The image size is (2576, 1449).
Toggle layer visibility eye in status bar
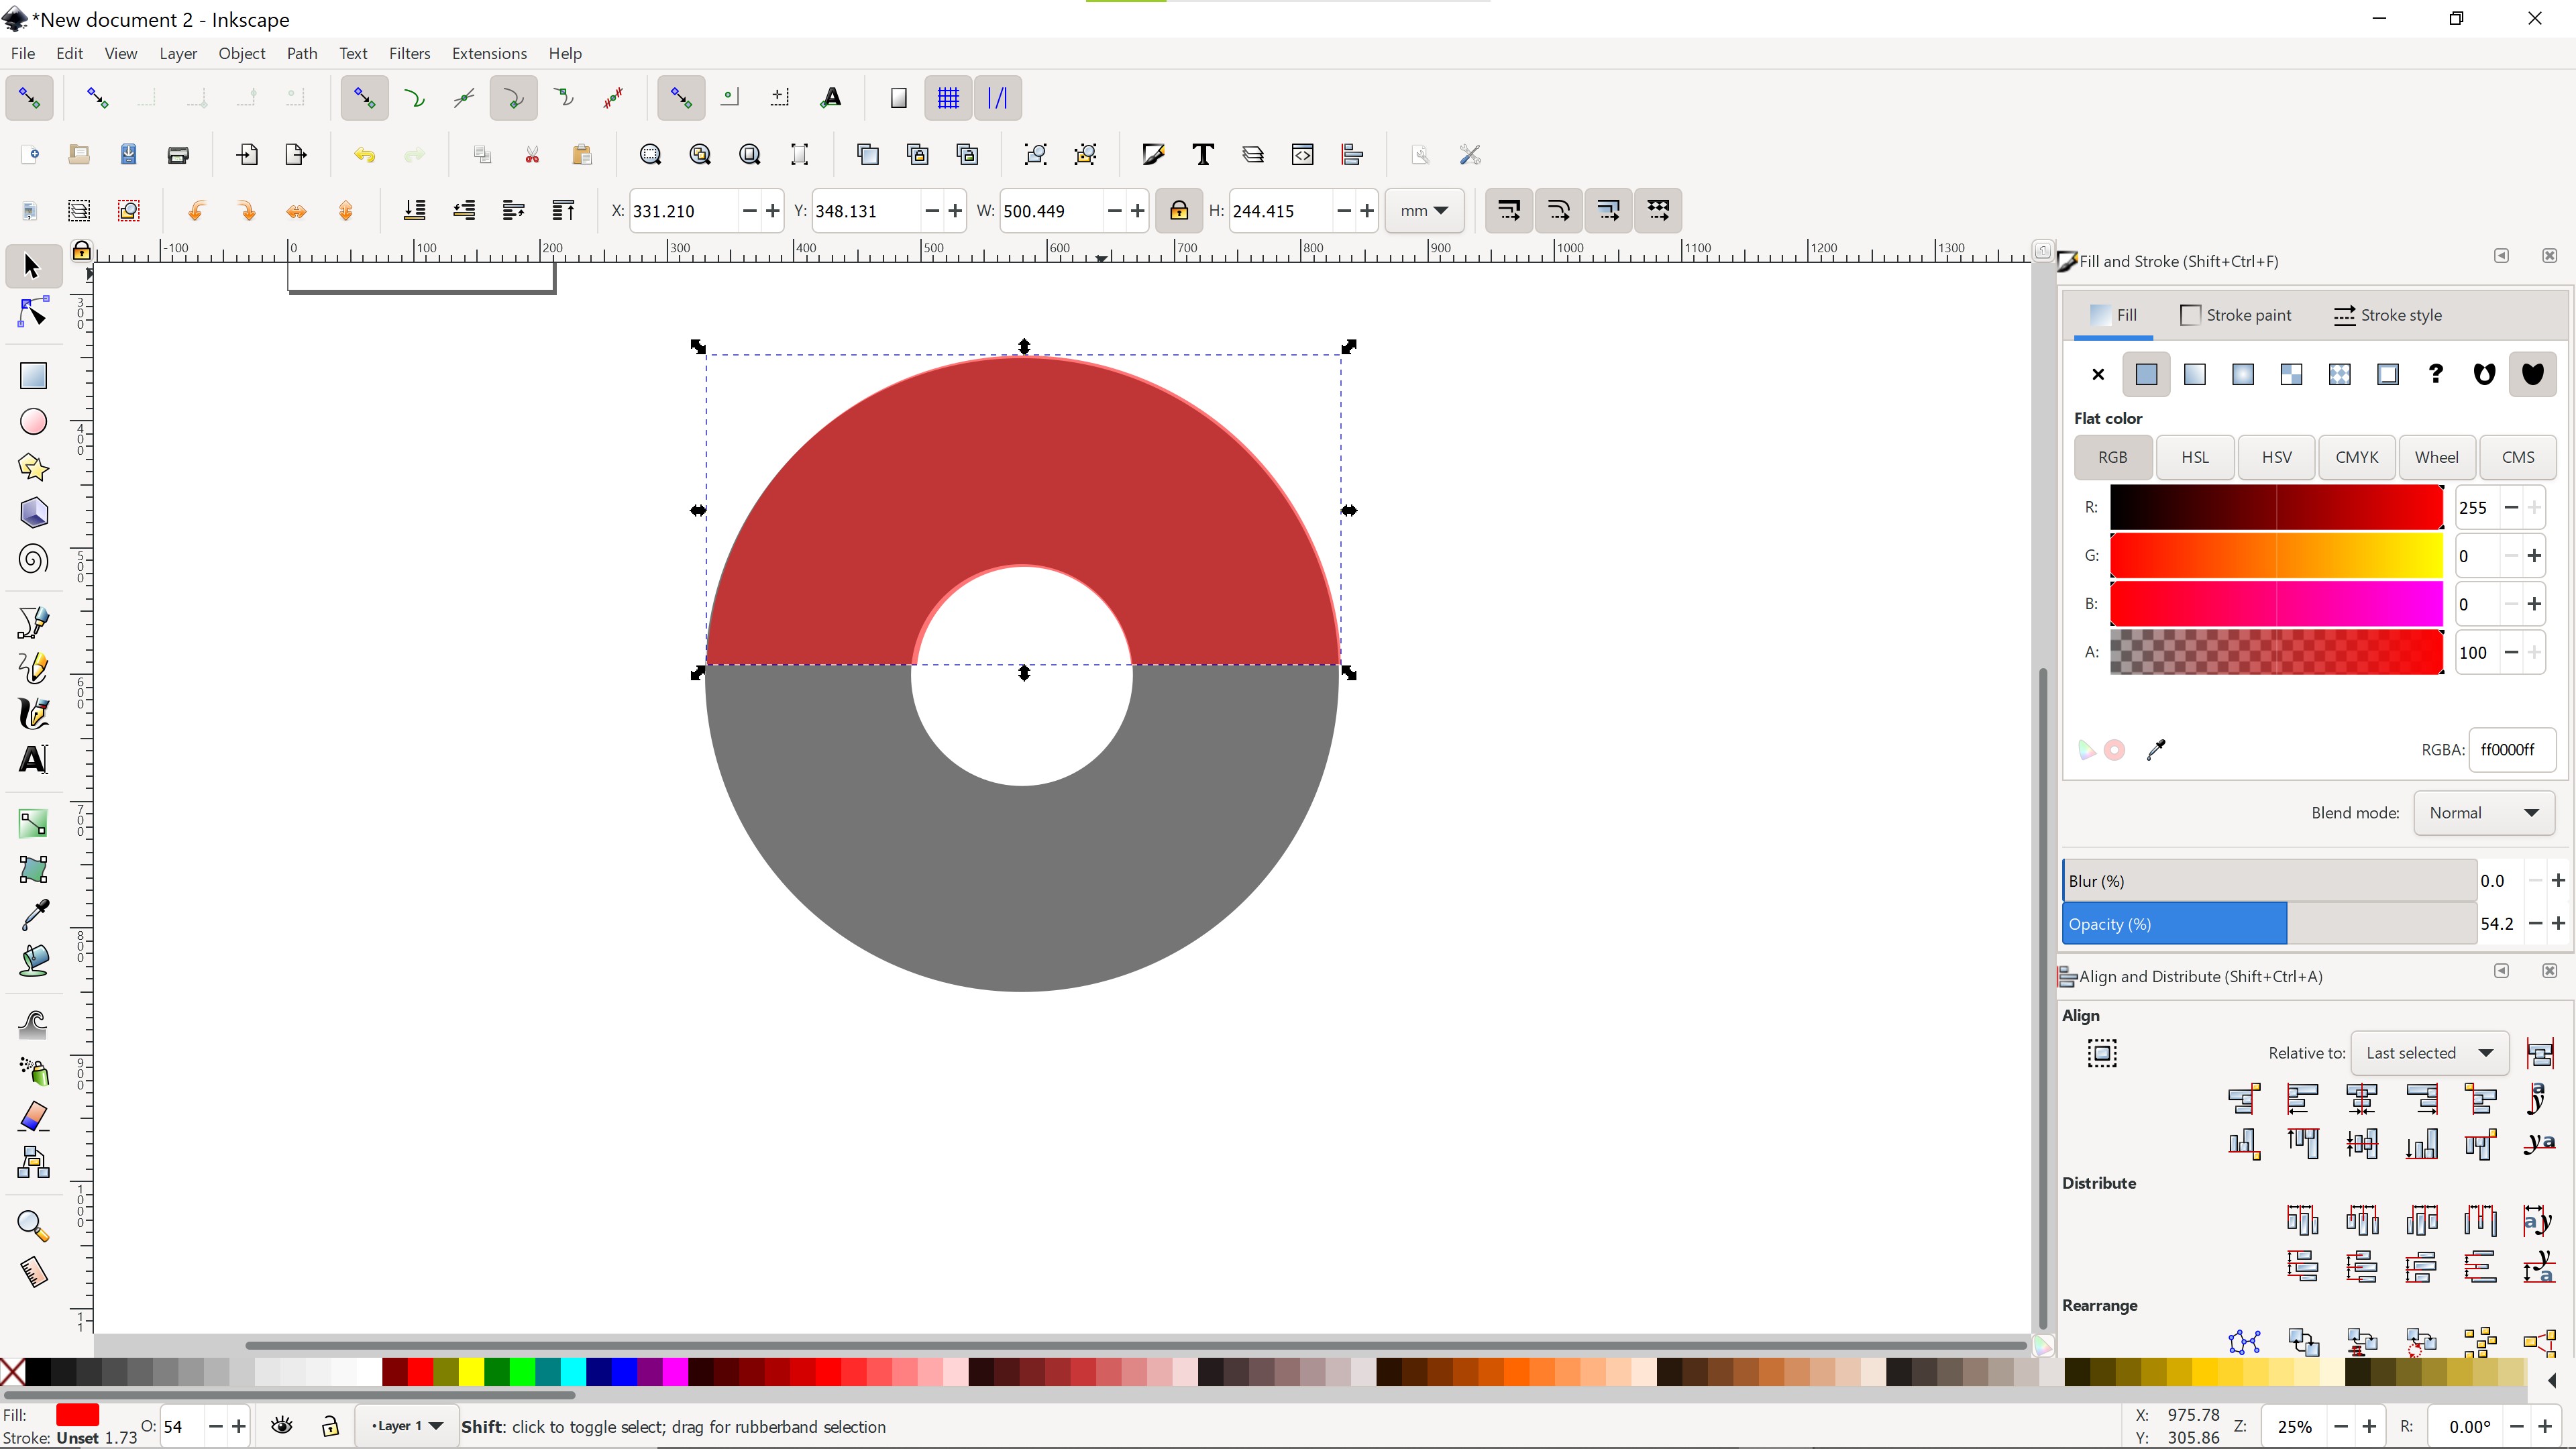[282, 1426]
